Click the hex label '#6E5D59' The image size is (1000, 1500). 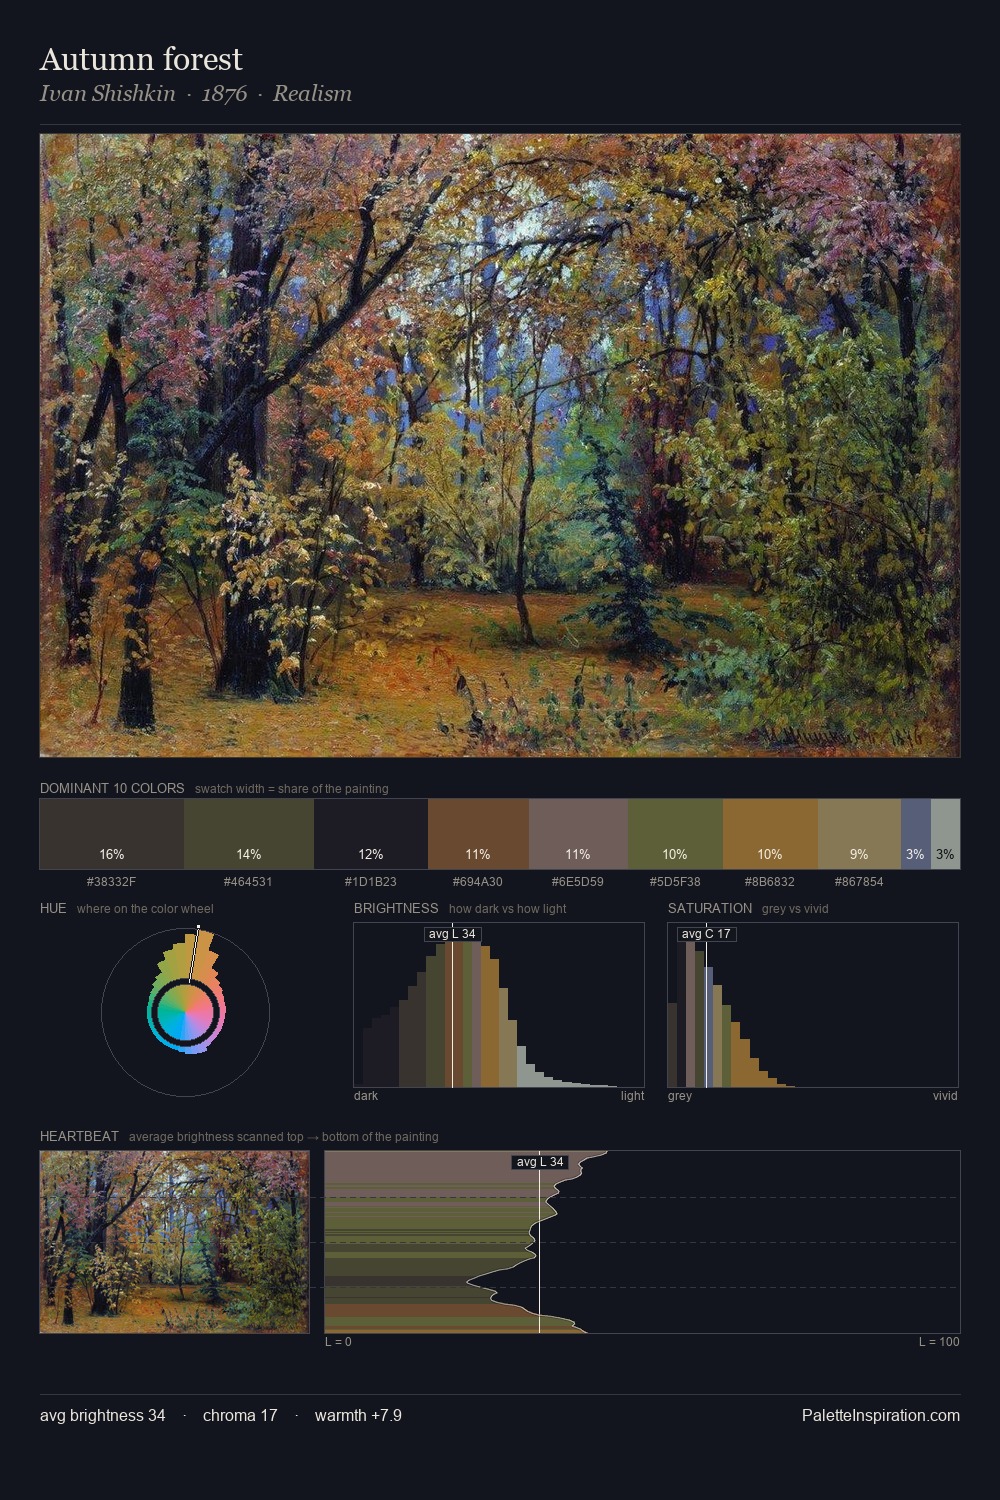[578, 882]
